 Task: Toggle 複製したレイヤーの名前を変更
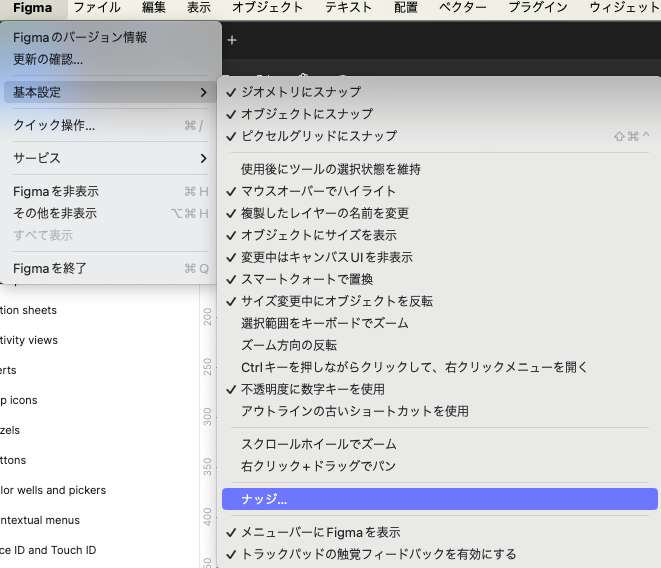[x=440, y=213]
